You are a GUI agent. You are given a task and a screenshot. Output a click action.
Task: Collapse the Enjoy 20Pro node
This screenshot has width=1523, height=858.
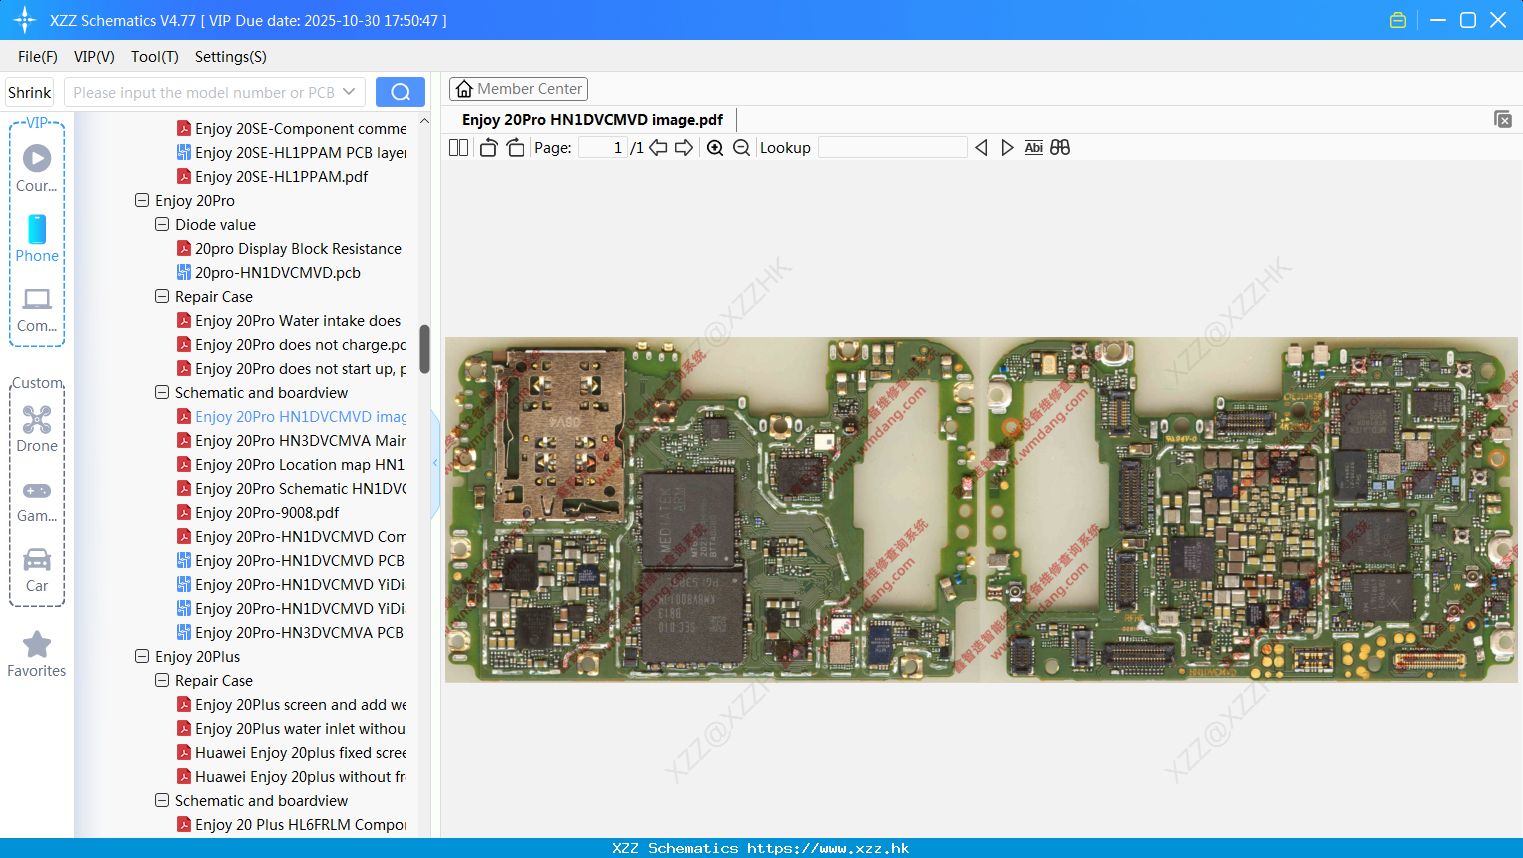click(142, 200)
